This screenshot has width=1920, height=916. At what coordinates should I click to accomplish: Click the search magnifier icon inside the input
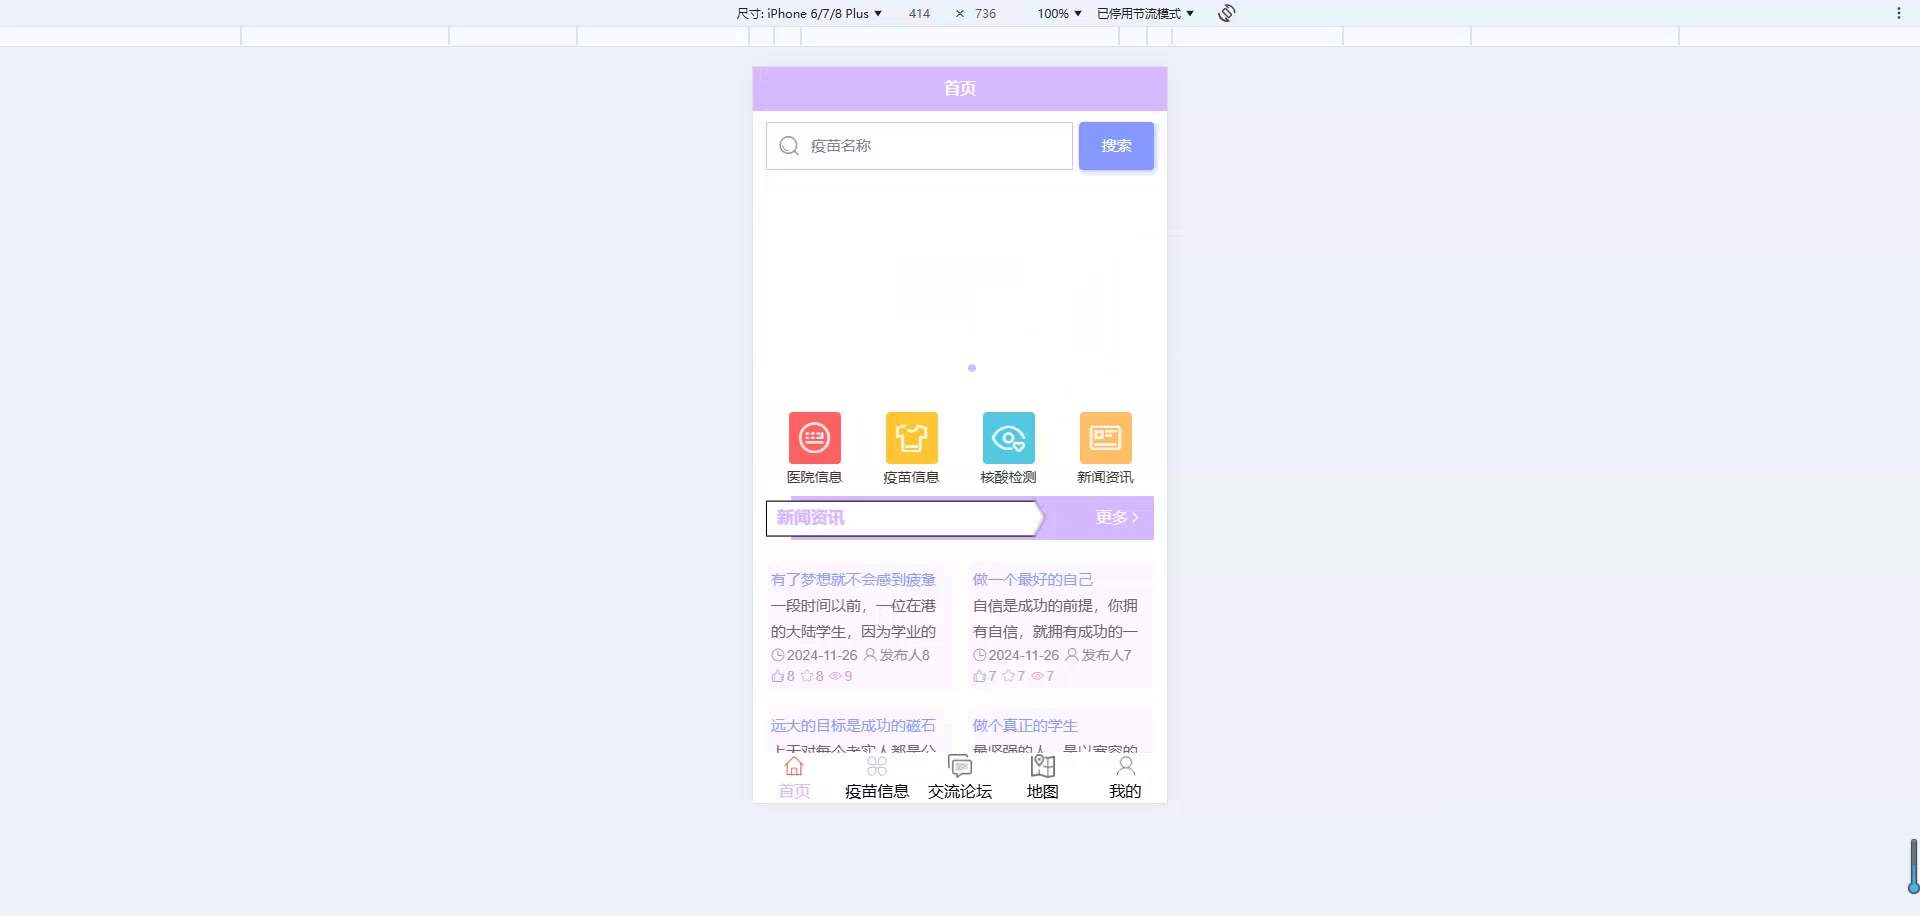point(789,145)
